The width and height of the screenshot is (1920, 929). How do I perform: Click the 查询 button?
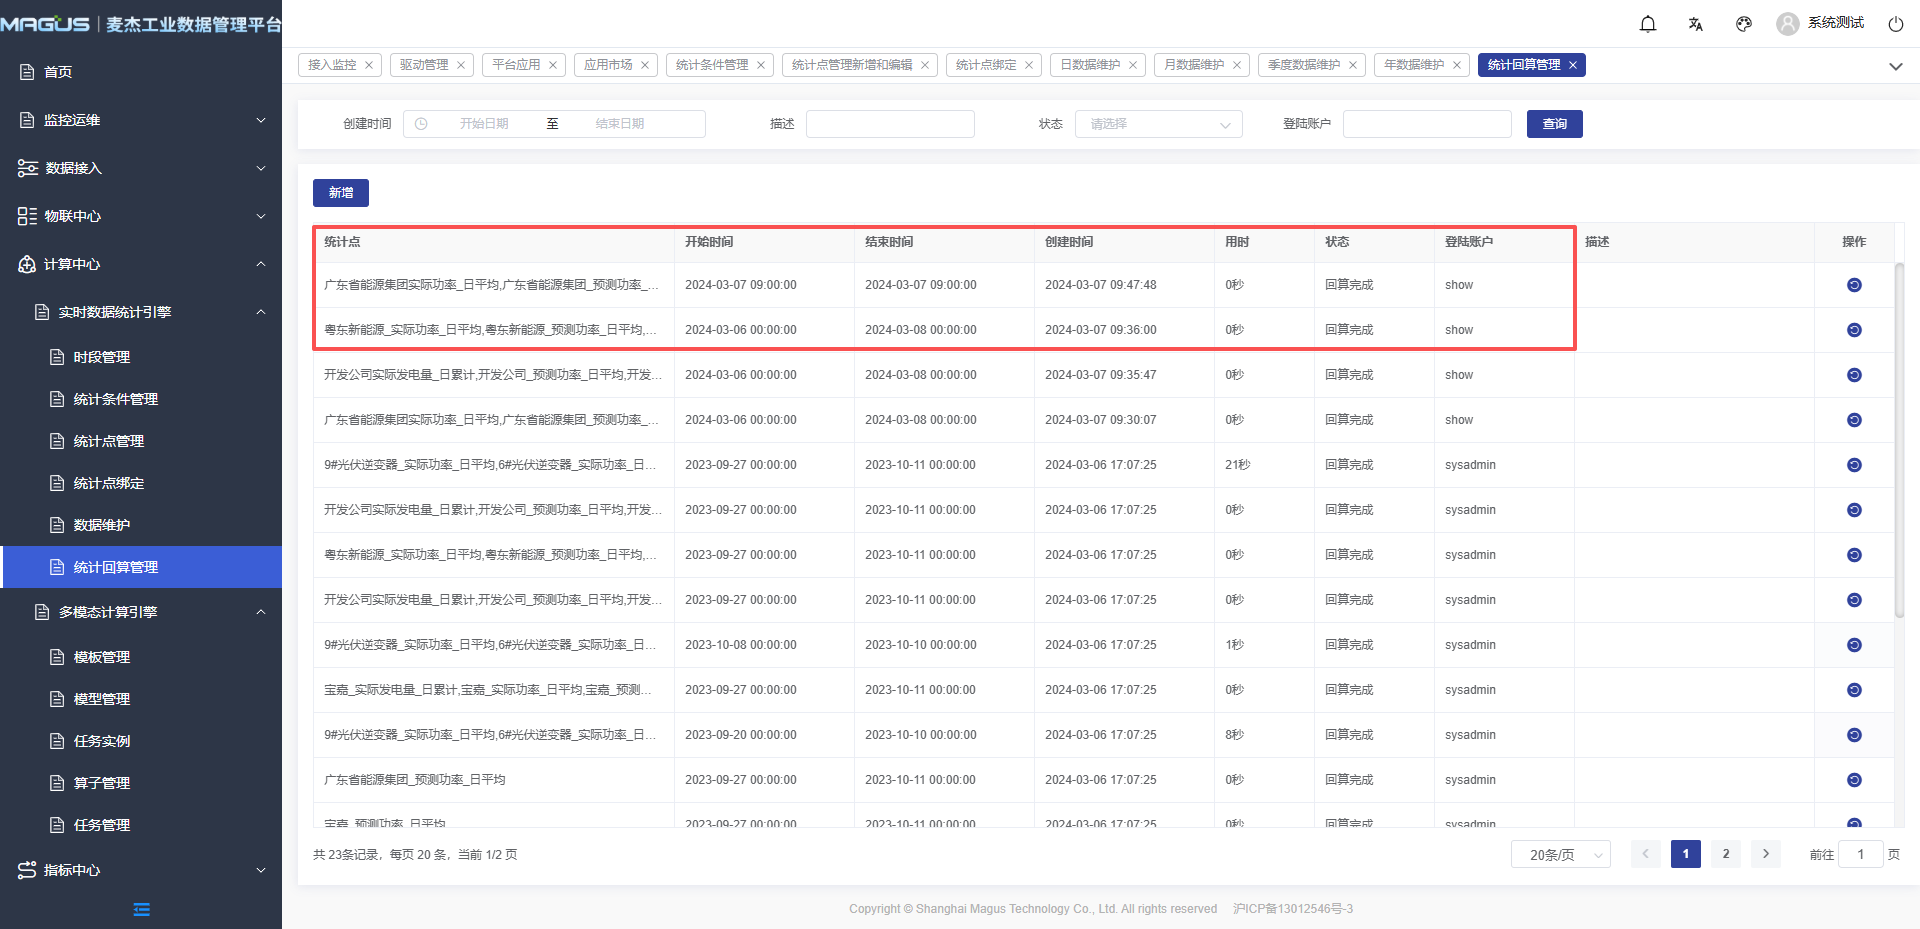pyautogui.click(x=1554, y=124)
